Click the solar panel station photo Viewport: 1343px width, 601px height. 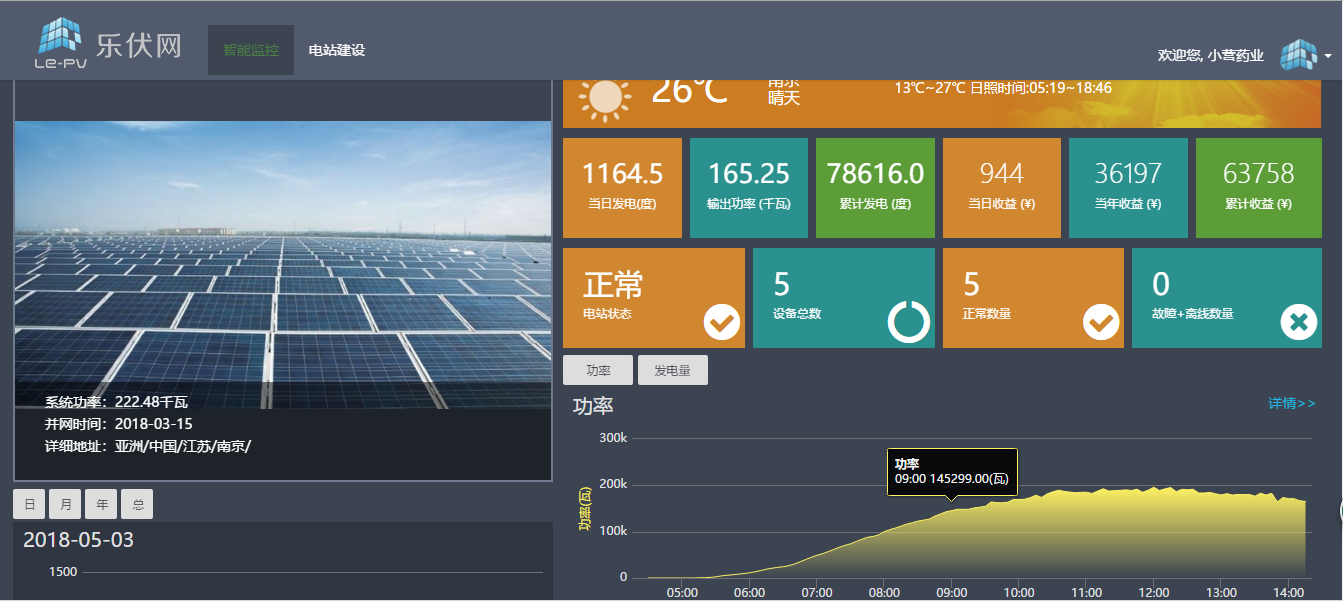point(282,265)
